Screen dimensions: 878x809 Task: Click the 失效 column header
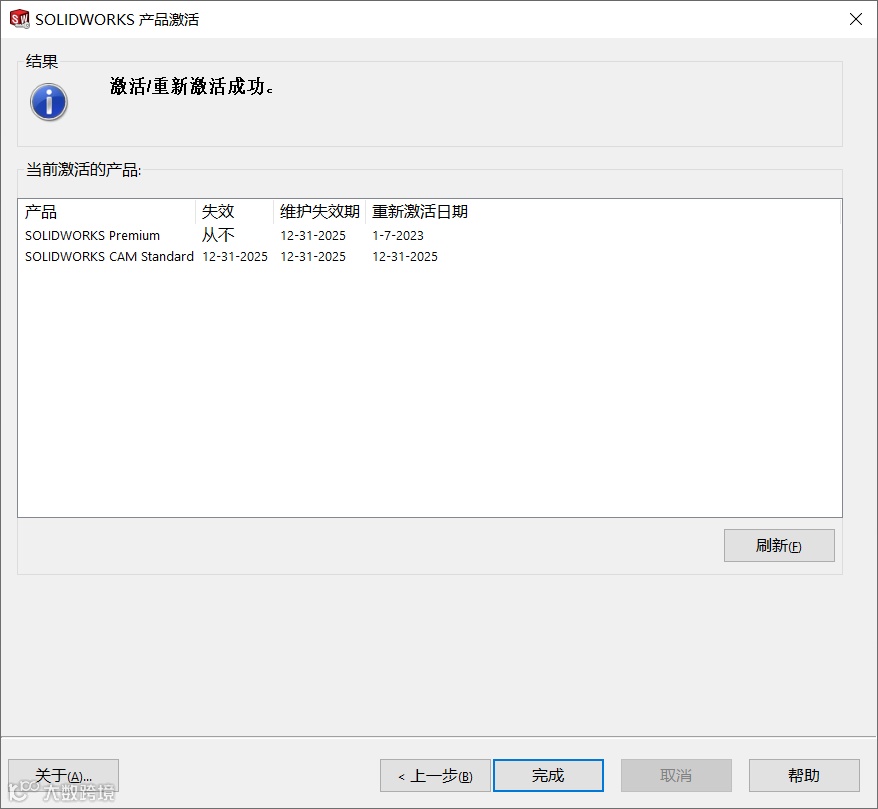[235, 212]
